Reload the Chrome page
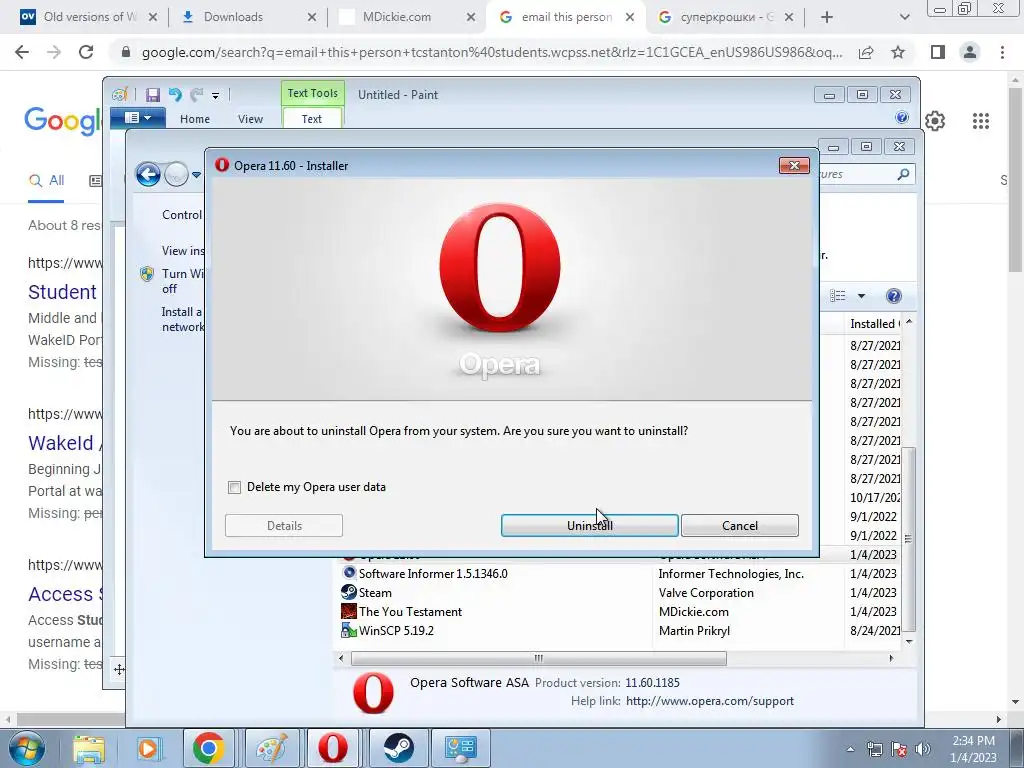 pyautogui.click(x=86, y=52)
